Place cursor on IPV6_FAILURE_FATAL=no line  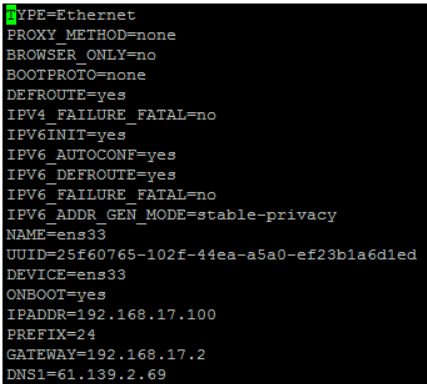pos(111,195)
